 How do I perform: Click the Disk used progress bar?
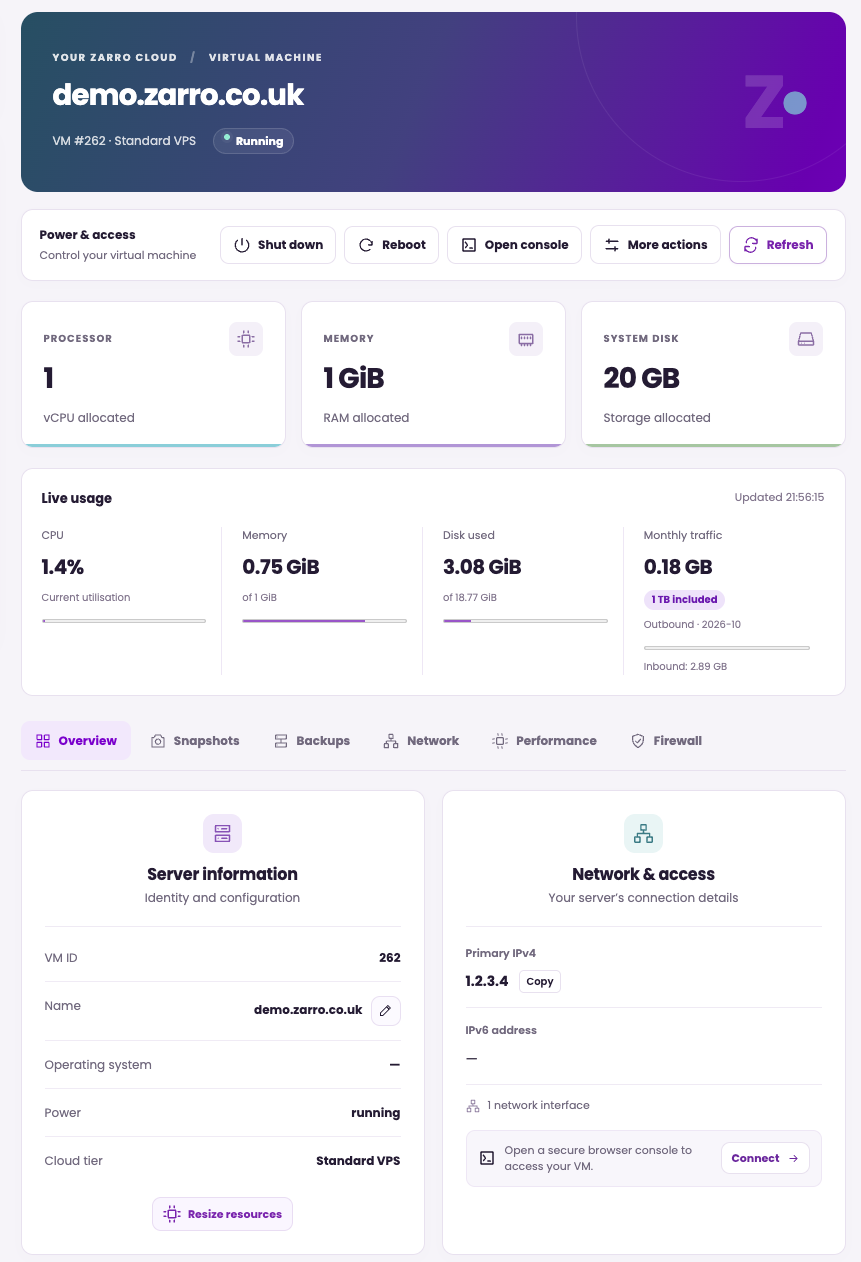point(525,621)
